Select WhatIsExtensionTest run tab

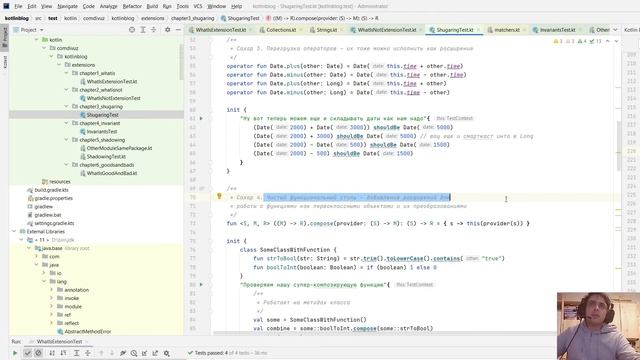click(59, 342)
